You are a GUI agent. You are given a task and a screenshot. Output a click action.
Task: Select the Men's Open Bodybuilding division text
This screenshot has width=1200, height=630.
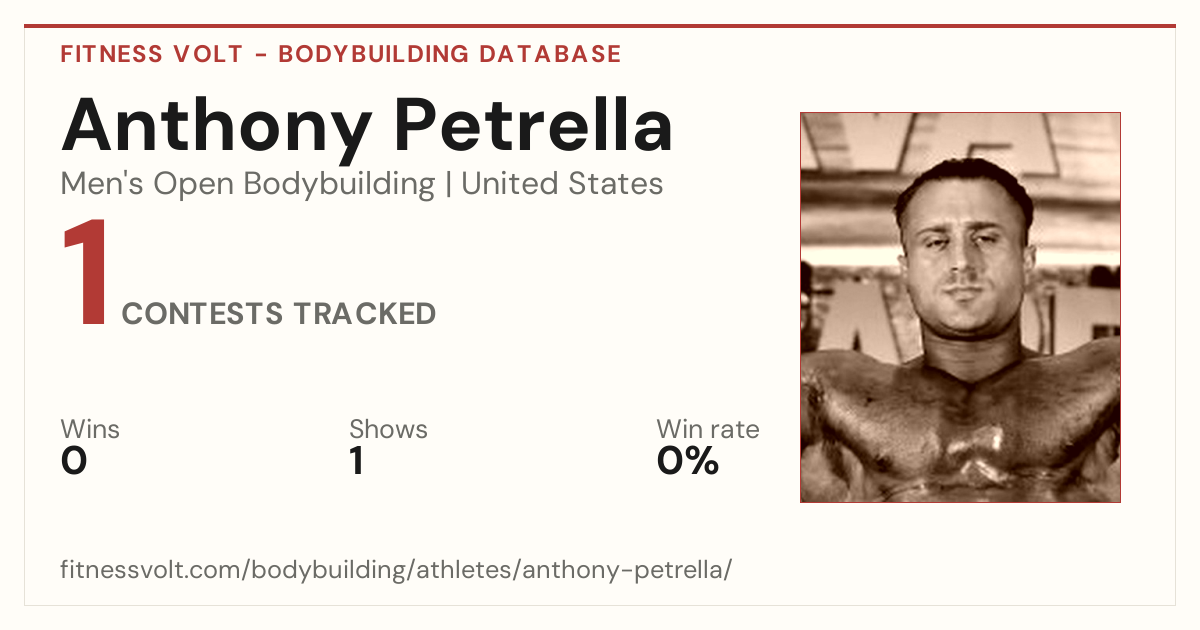(248, 184)
